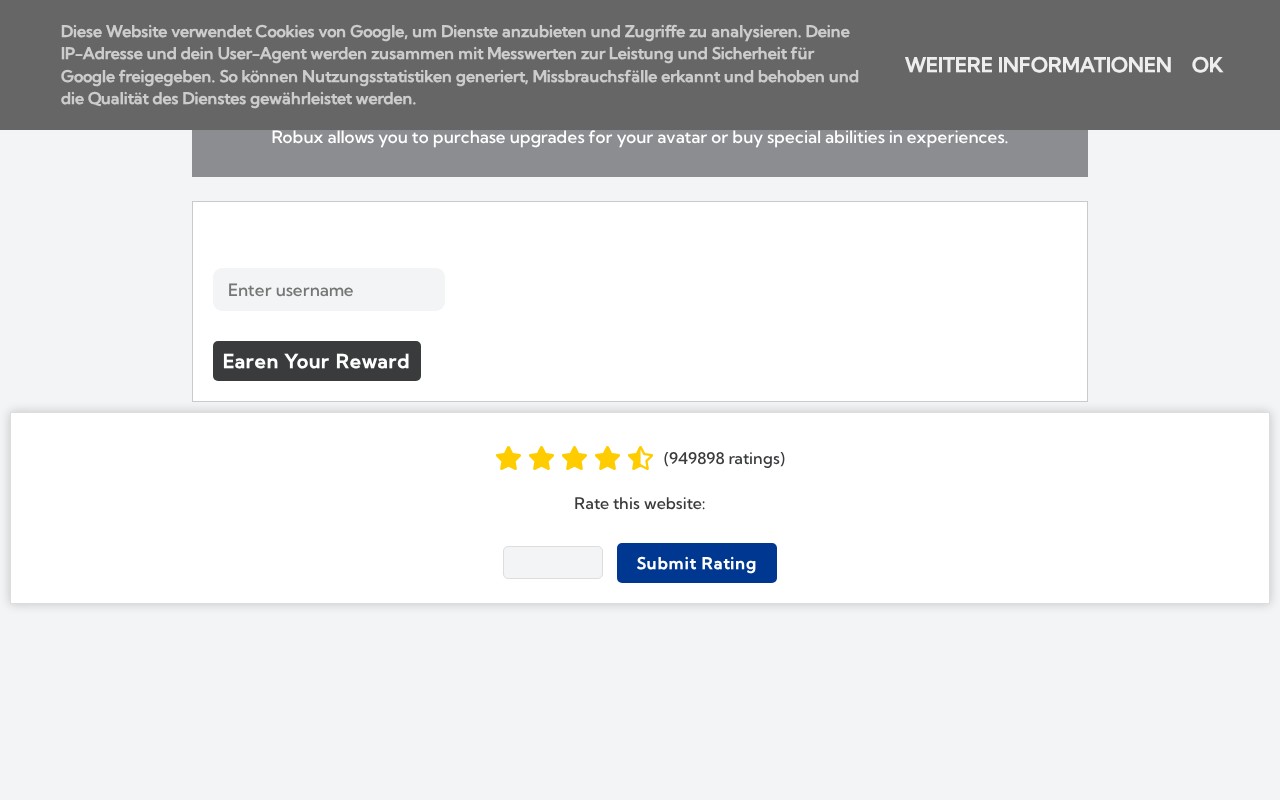Click the cookie notice paragraph text
The image size is (1280, 800).
(x=460, y=65)
